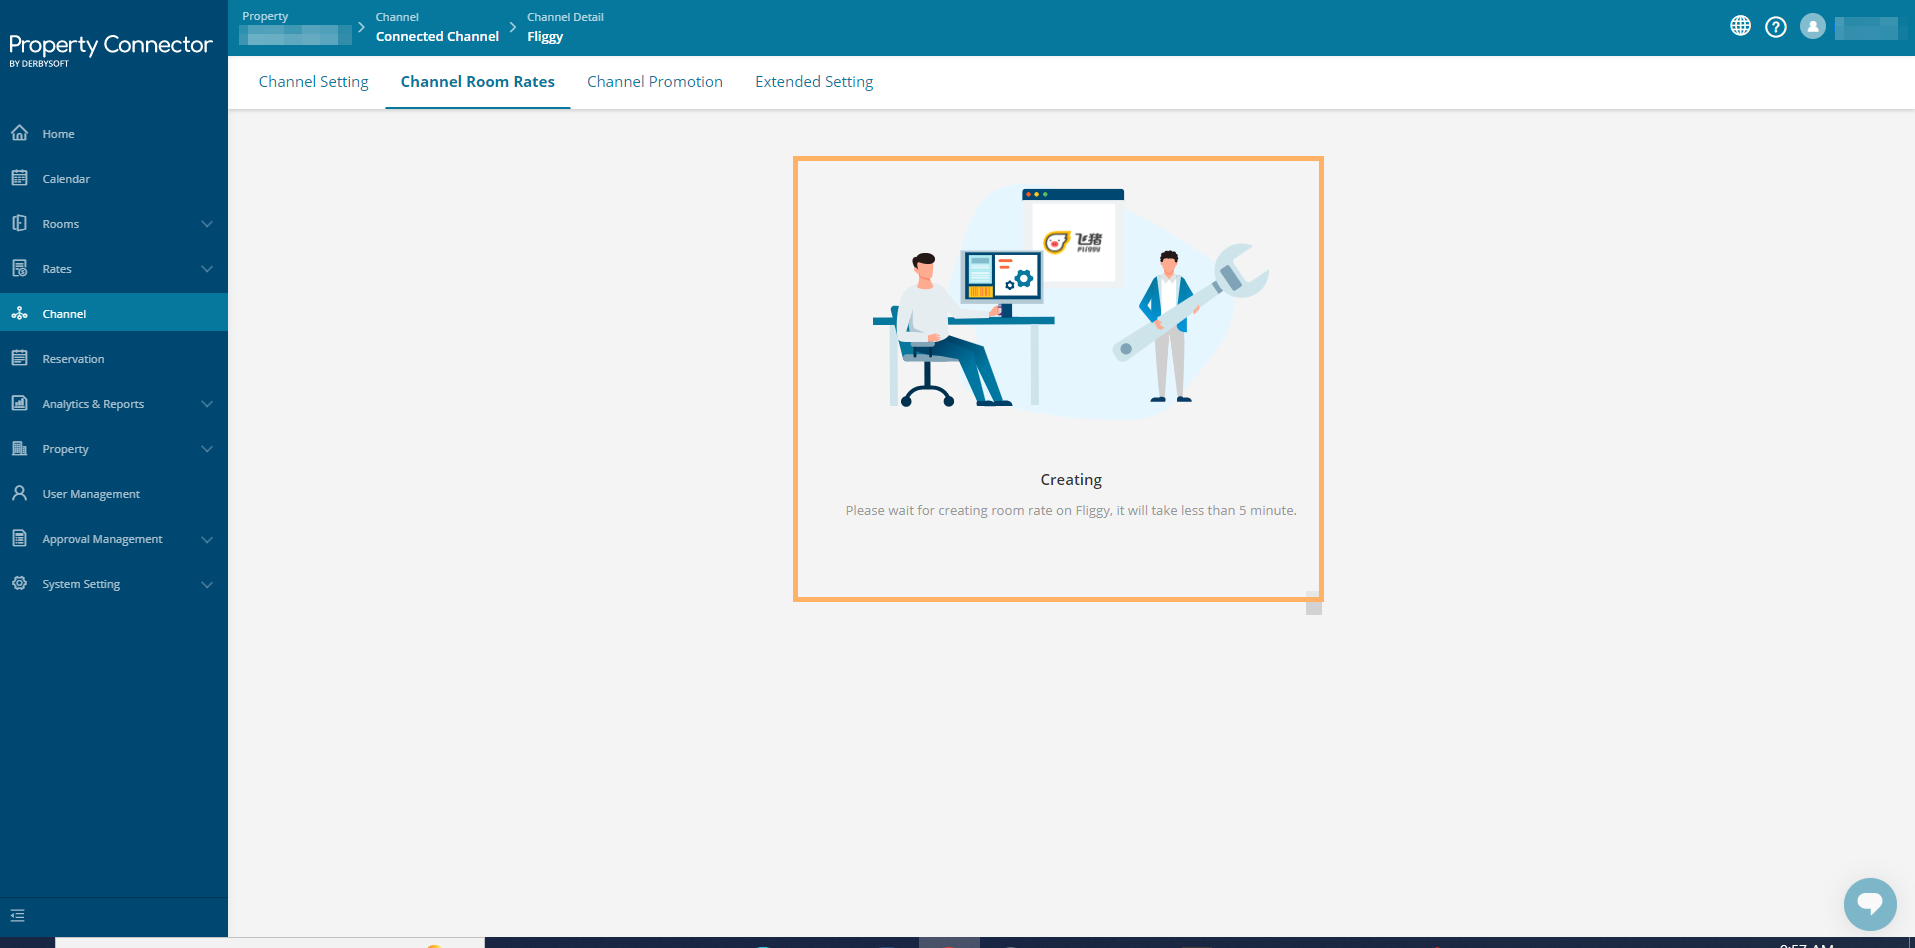This screenshot has height=948, width=1915.
Task: Click the User Management person icon
Action: pos(19,493)
